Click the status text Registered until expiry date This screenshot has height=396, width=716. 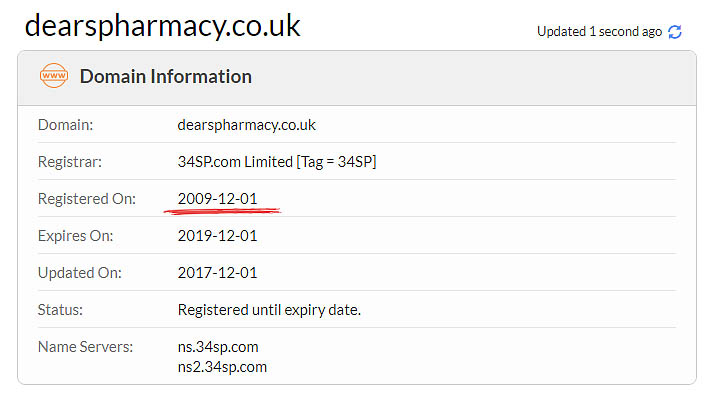click(269, 310)
